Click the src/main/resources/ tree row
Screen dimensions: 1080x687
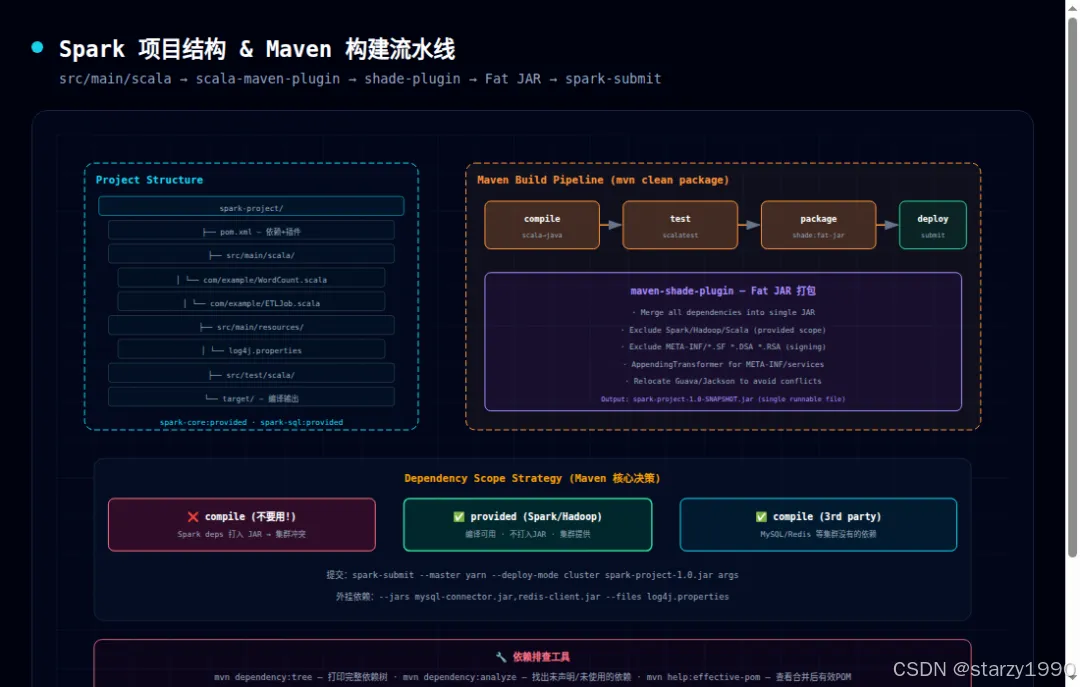(251, 326)
